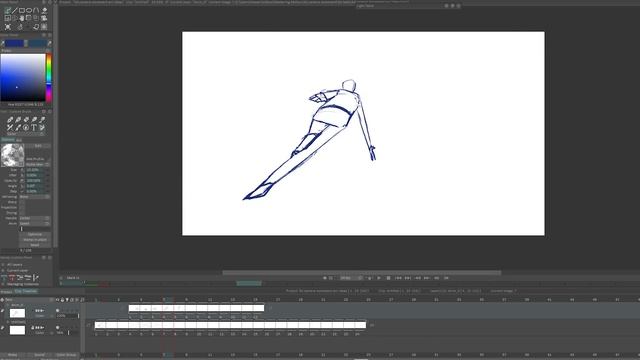
Task: Click the A color swatch
Action: point(14,43)
